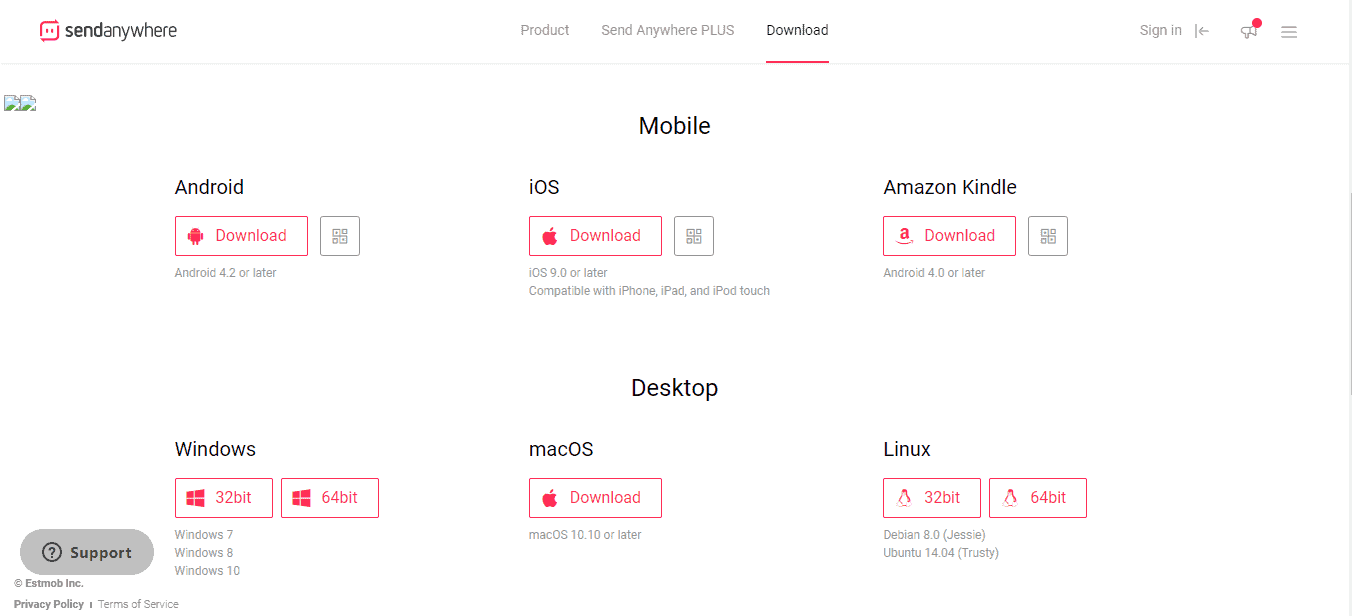Open the Terms of Service link
This screenshot has width=1352, height=616.
138,604
